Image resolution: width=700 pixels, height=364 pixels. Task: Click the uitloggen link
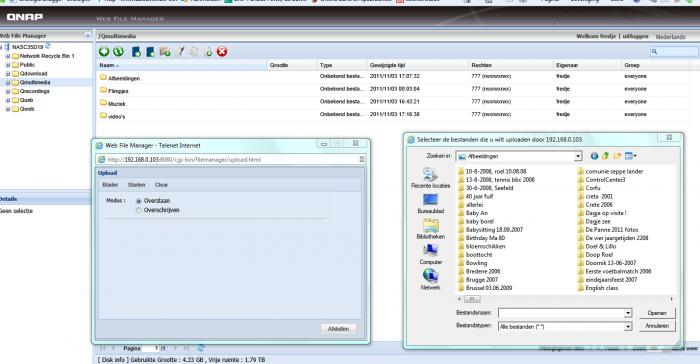click(635, 36)
